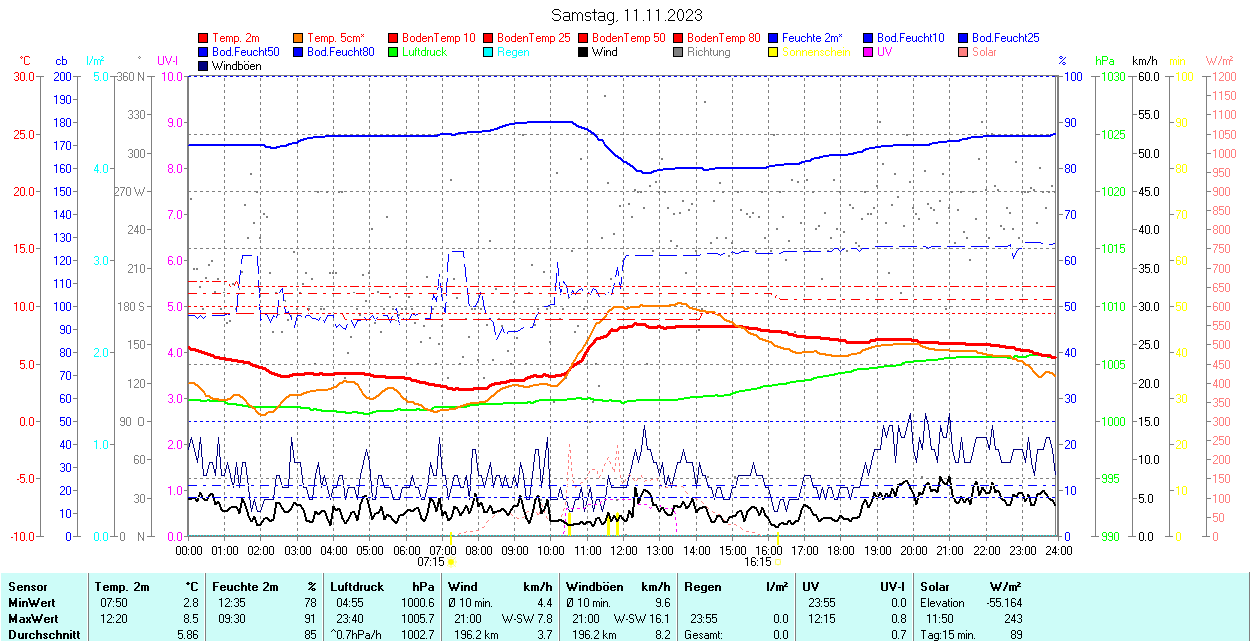
Task: Click the Luftdruck column header in table
Action: 357,587
